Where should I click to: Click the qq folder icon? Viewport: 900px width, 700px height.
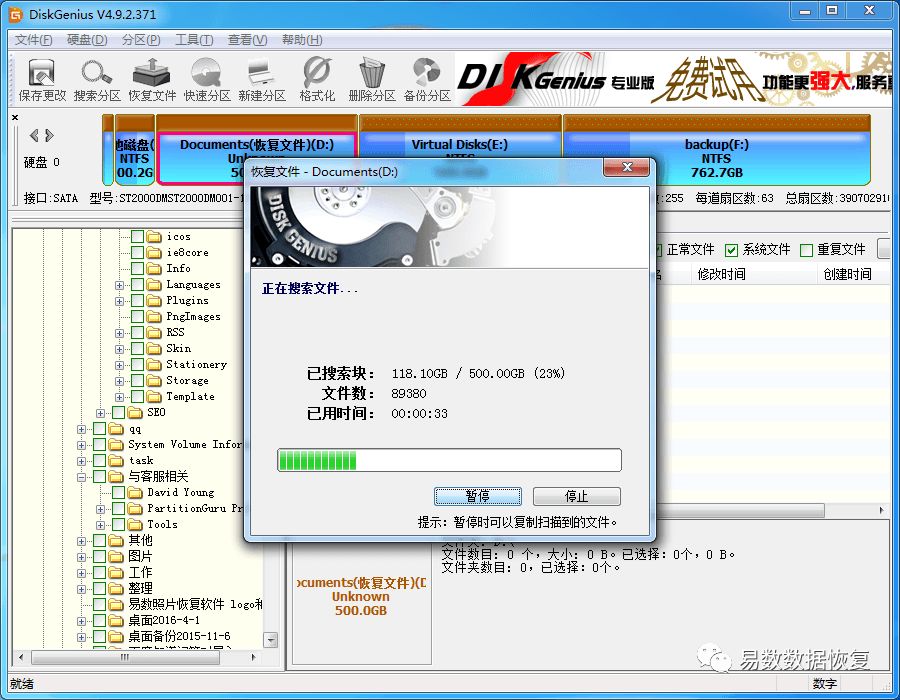point(116,429)
